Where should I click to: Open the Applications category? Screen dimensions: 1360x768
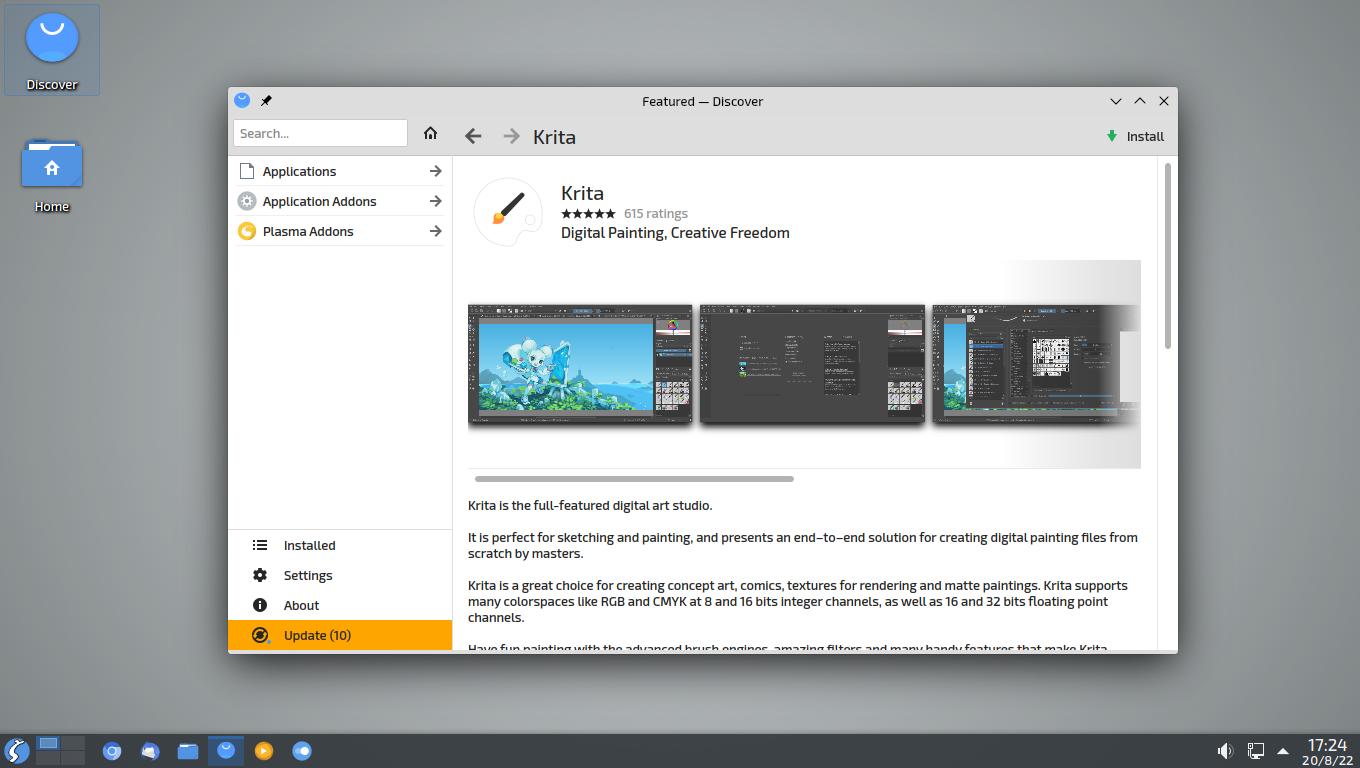(340, 171)
